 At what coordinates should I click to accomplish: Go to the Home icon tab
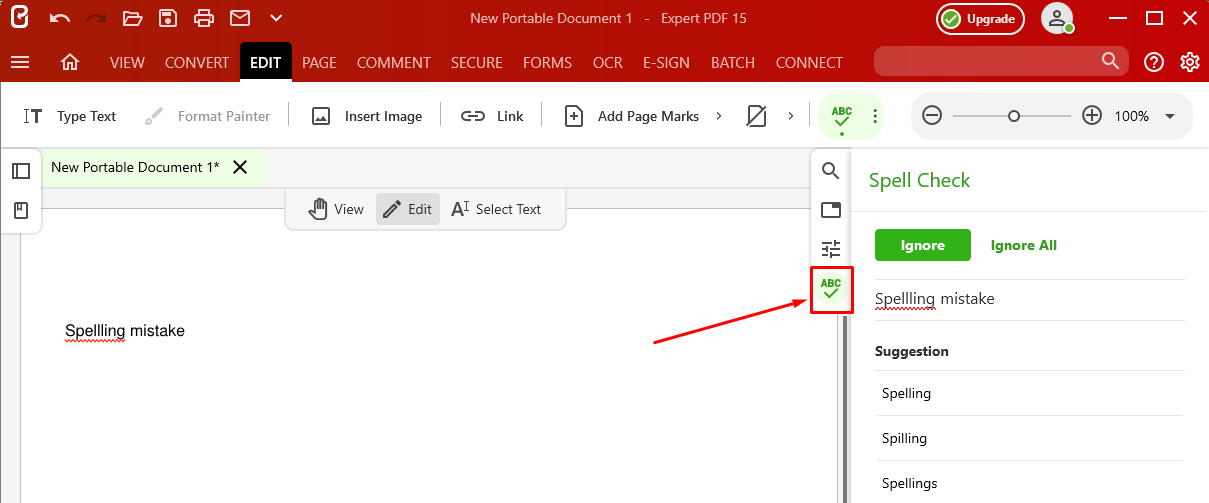[x=70, y=62]
